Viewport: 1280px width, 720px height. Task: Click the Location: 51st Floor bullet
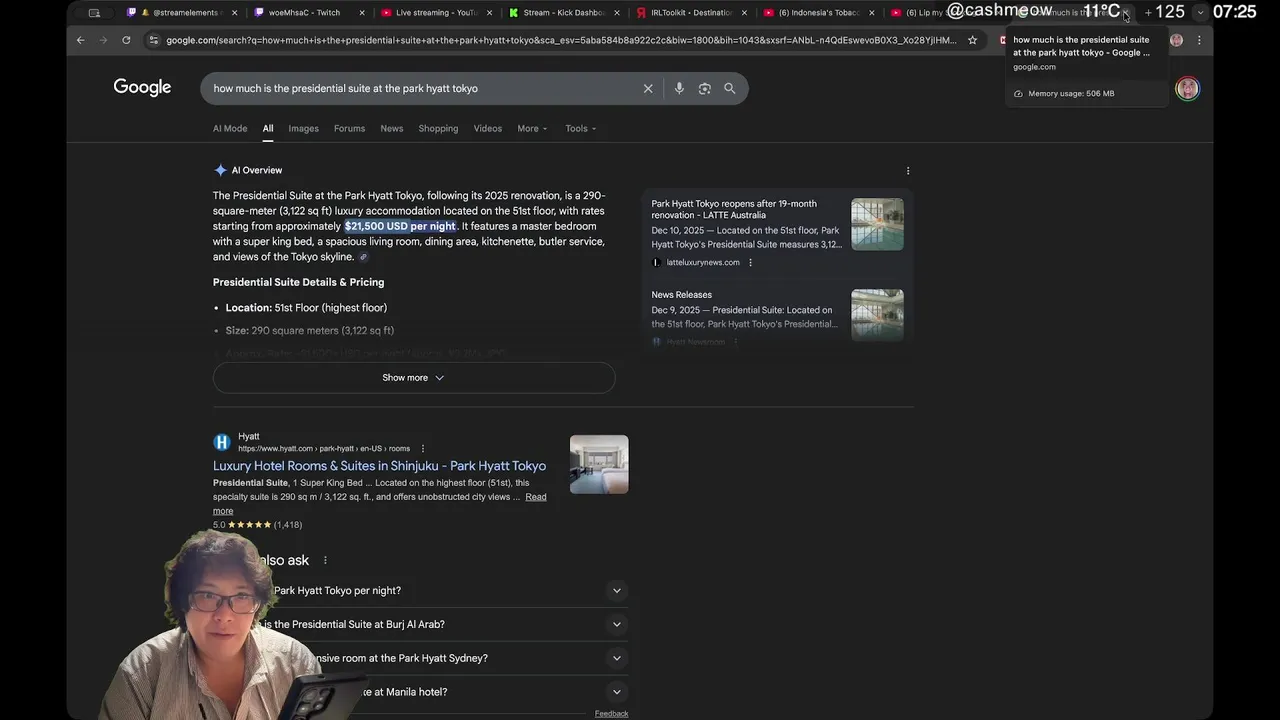tap(306, 308)
